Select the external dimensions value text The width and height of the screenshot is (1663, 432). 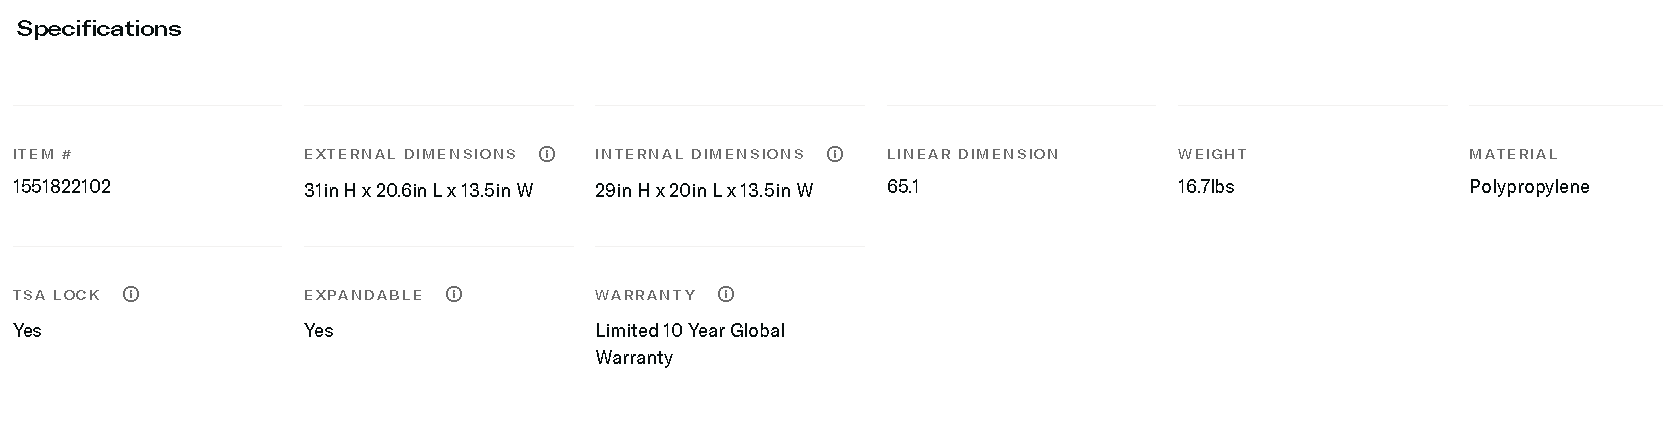418,190
